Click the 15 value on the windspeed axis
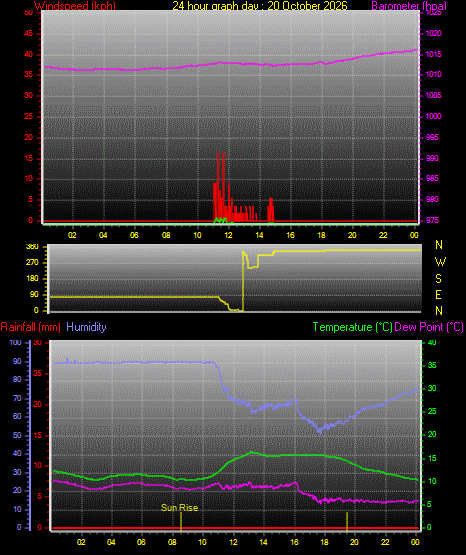 [28, 158]
